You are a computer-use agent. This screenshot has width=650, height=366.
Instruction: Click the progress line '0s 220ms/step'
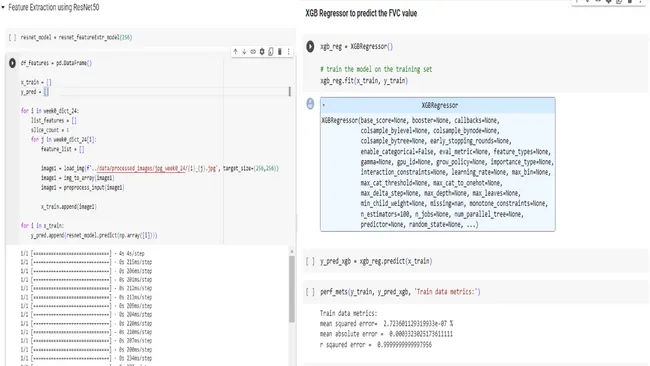tap(86, 323)
